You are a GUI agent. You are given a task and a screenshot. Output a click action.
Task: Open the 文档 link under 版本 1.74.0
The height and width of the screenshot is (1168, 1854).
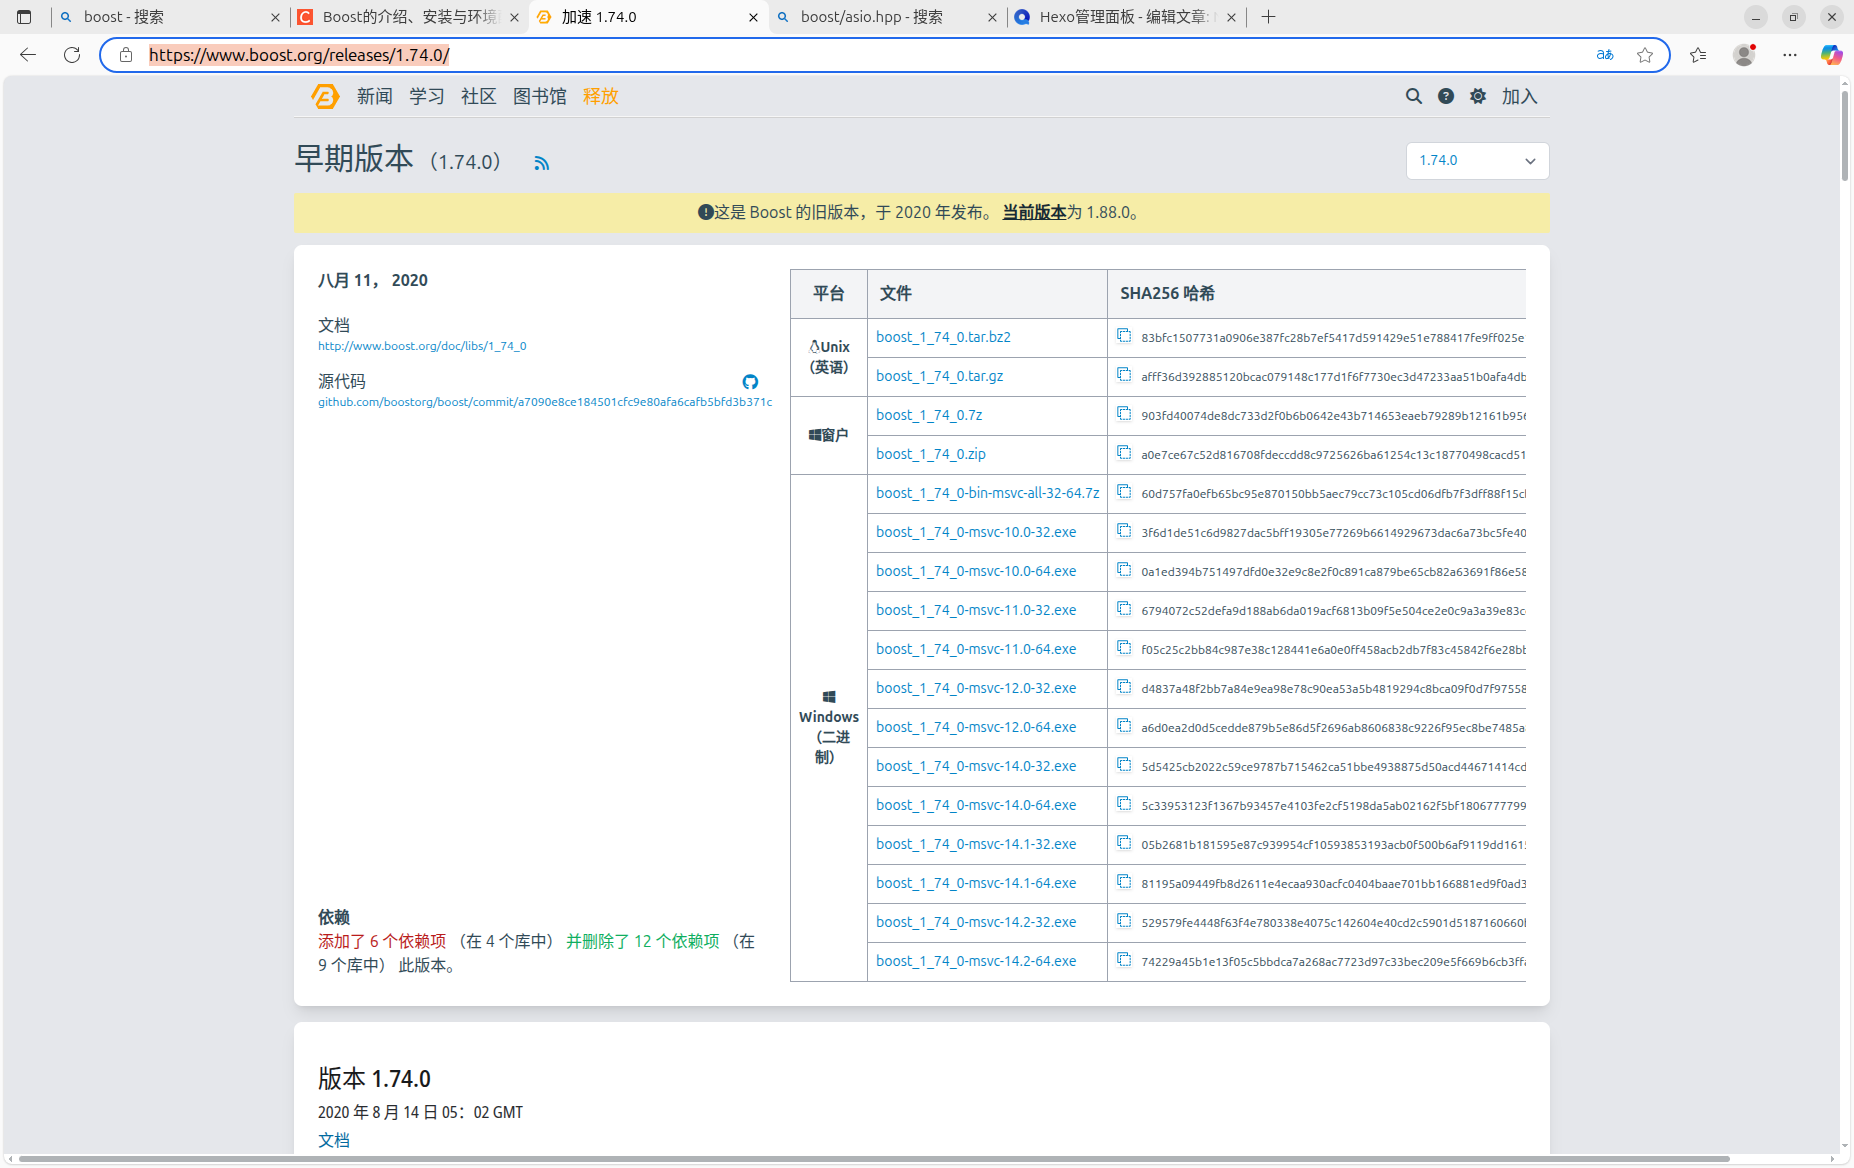(x=334, y=1140)
